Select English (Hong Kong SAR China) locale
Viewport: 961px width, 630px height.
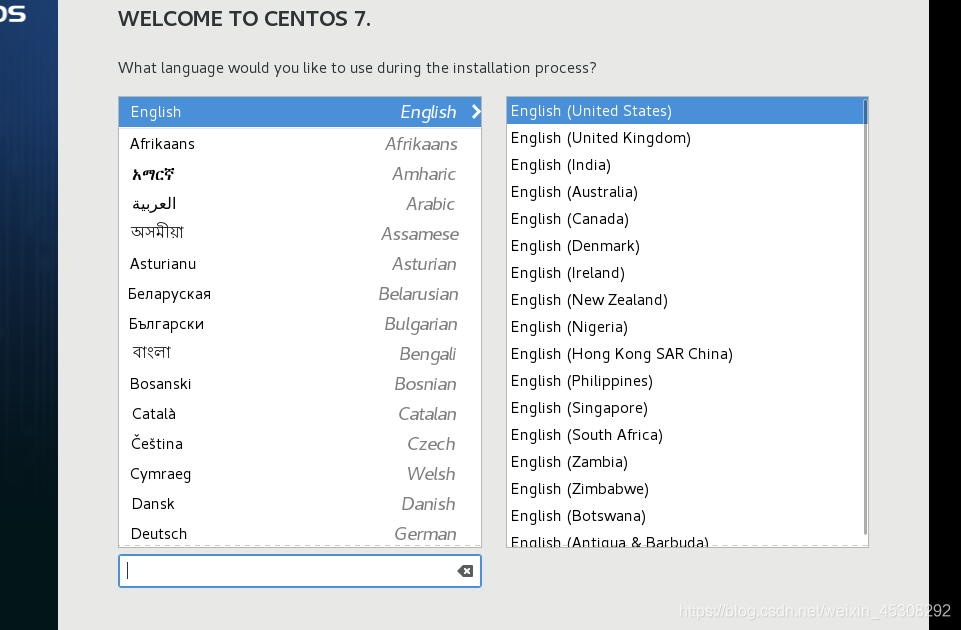pos(685,354)
